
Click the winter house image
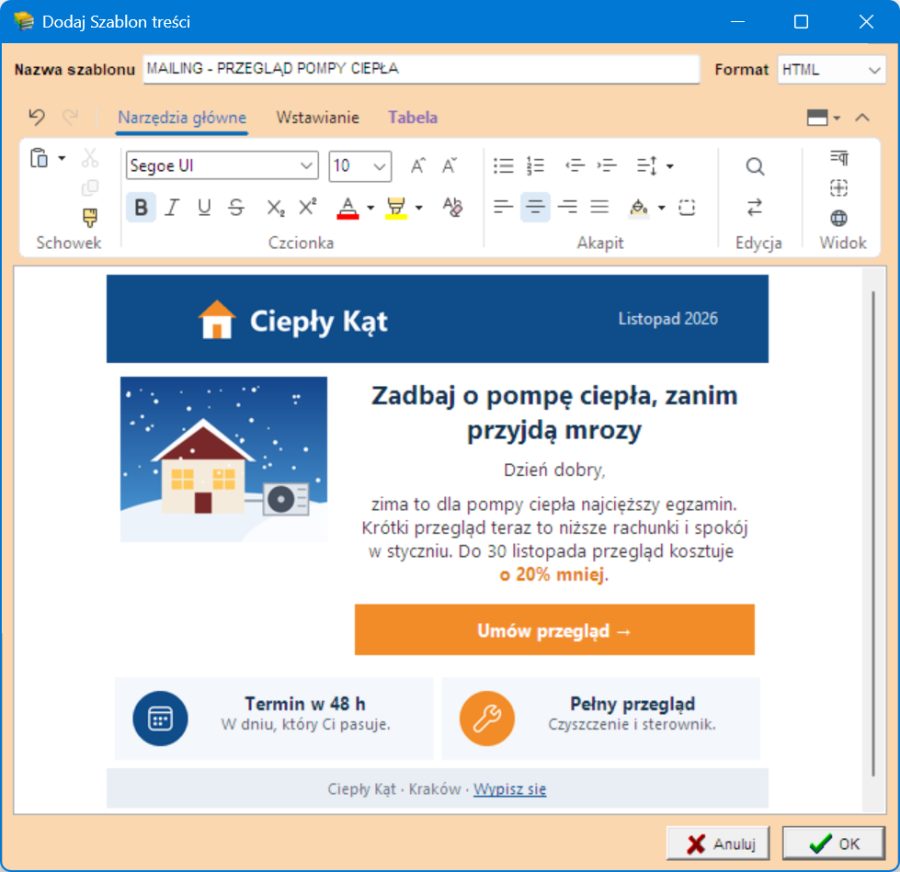coord(224,459)
